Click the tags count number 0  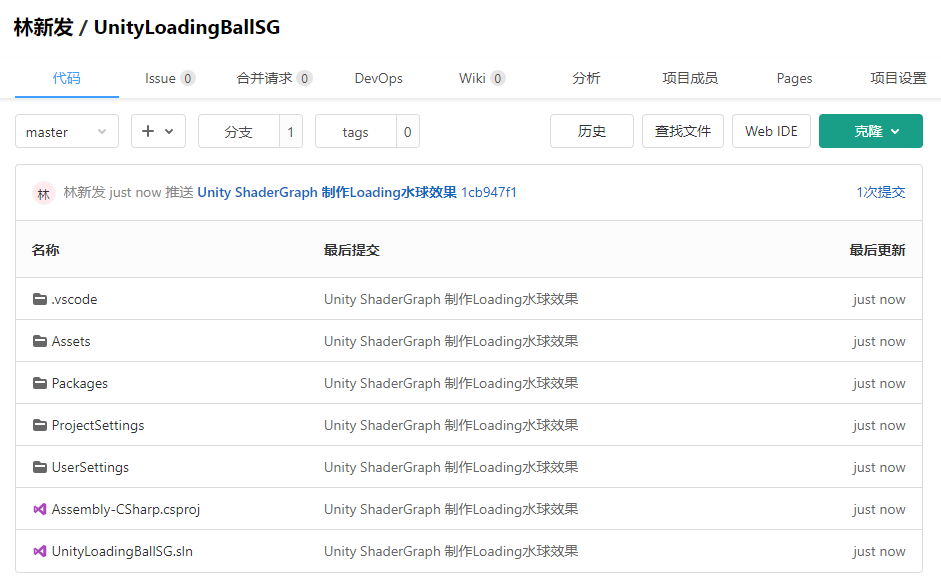pyautogui.click(x=407, y=131)
